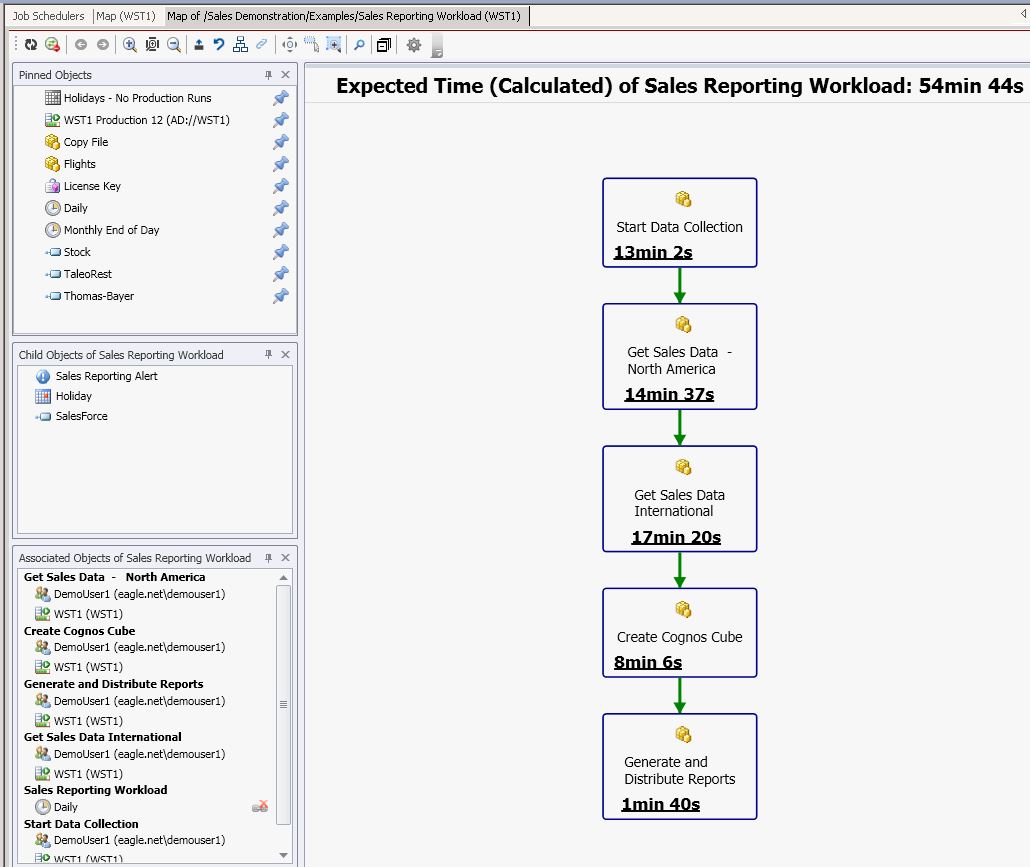1030x867 pixels.
Task: Zoom in using the magnifier plus icon
Action: tap(130, 45)
